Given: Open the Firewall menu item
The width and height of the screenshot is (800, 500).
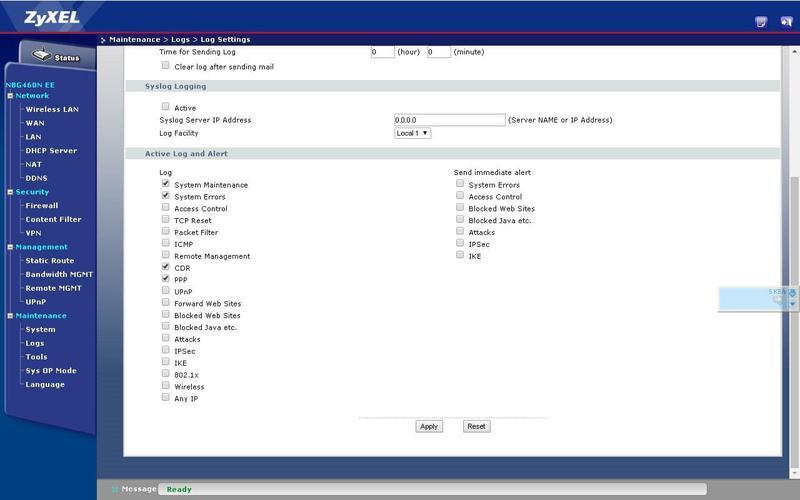Looking at the screenshot, I should pos(42,205).
